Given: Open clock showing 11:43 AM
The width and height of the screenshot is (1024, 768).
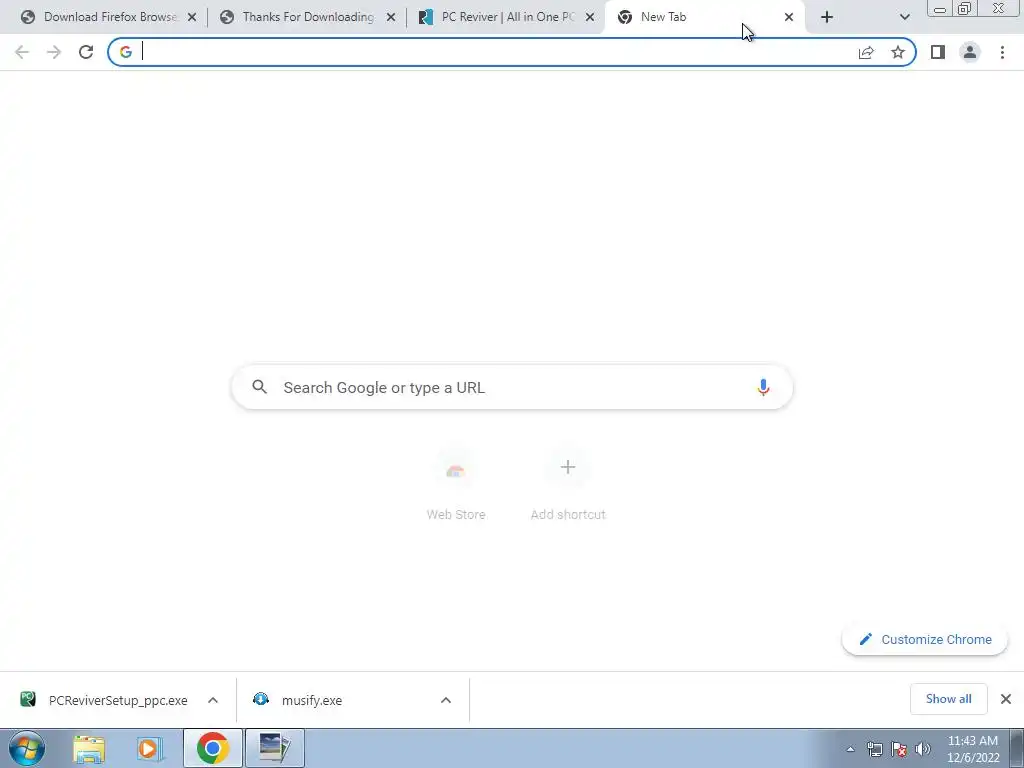Looking at the screenshot, I should (x=973, y=749).
